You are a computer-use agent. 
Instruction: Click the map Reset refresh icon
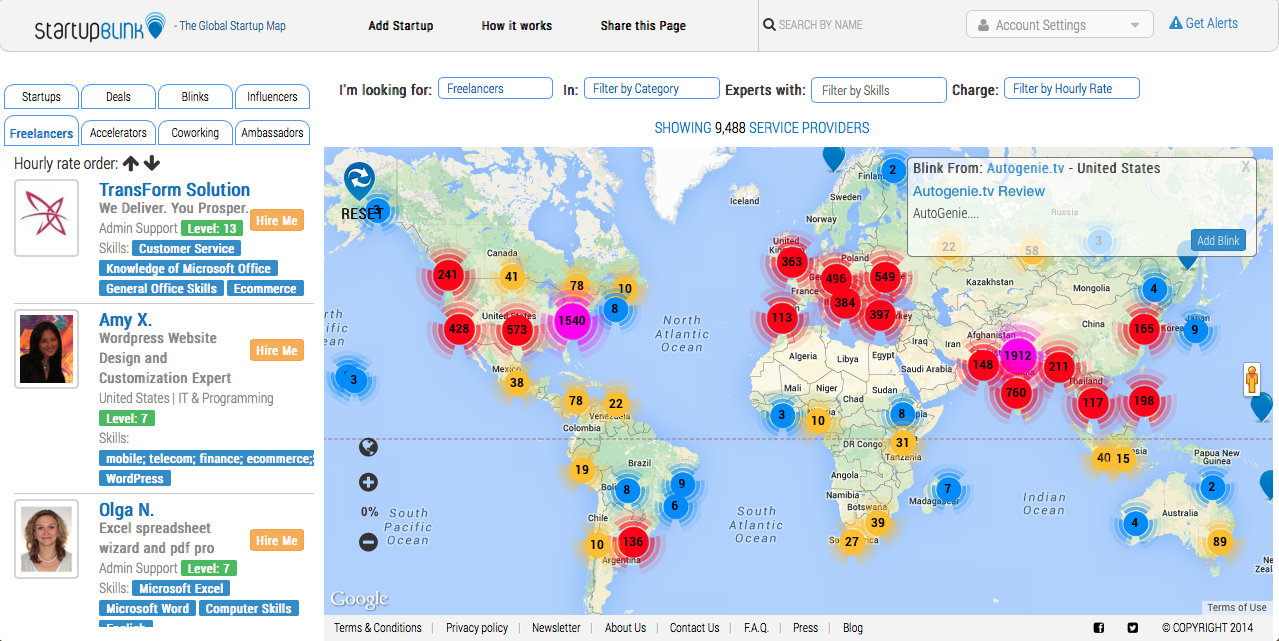click(359, 180)
